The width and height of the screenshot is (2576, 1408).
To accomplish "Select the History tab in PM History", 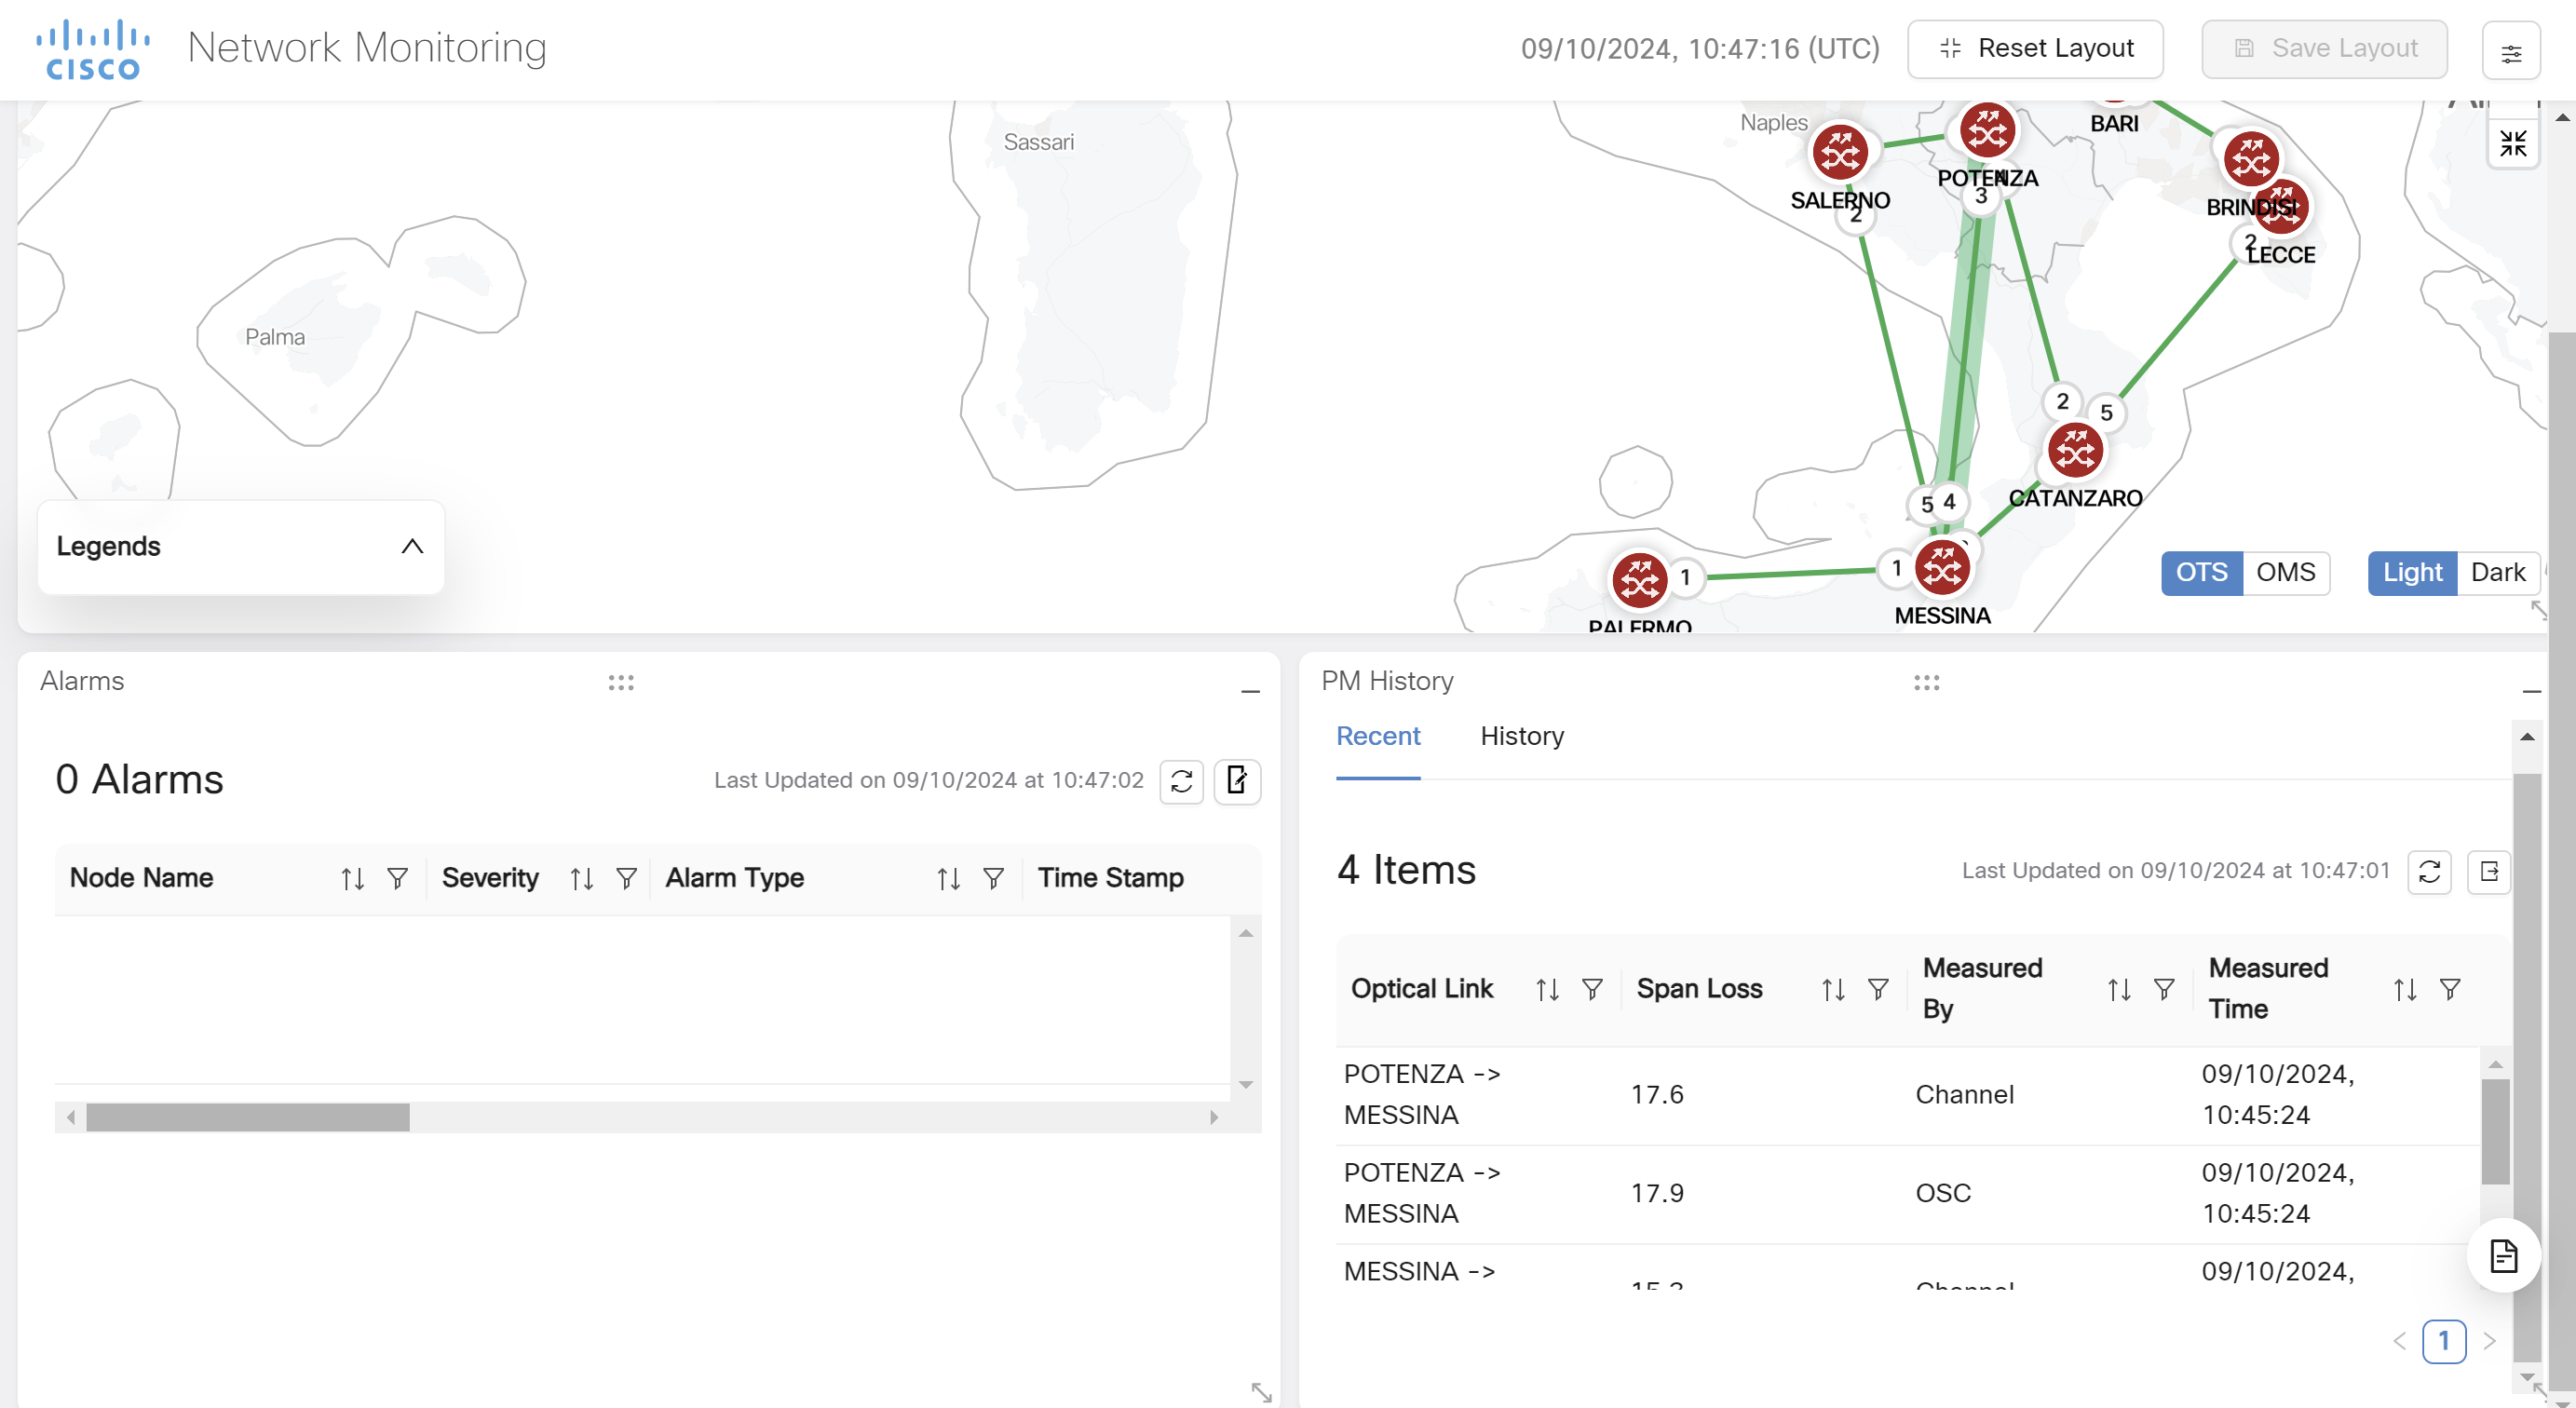I will (x=1522, y=736).
